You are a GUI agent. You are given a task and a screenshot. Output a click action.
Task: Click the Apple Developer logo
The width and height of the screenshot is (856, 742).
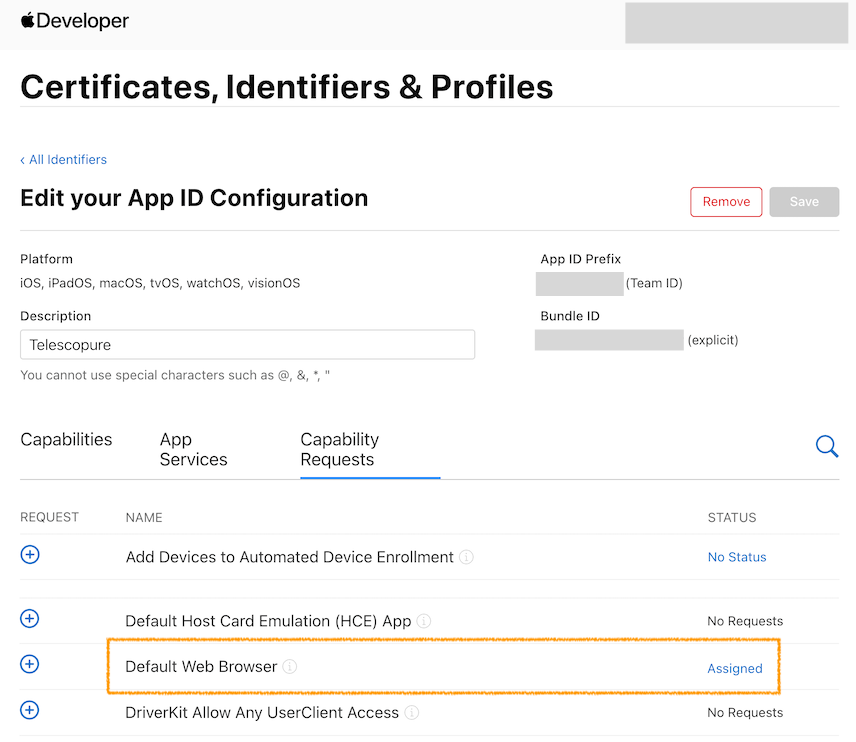point(75,21)
